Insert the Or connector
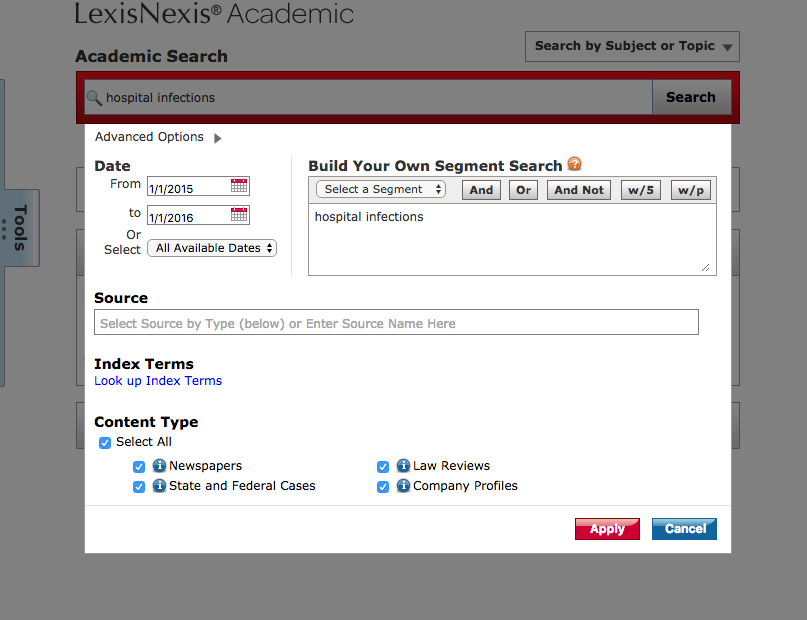 pos(523,190)
